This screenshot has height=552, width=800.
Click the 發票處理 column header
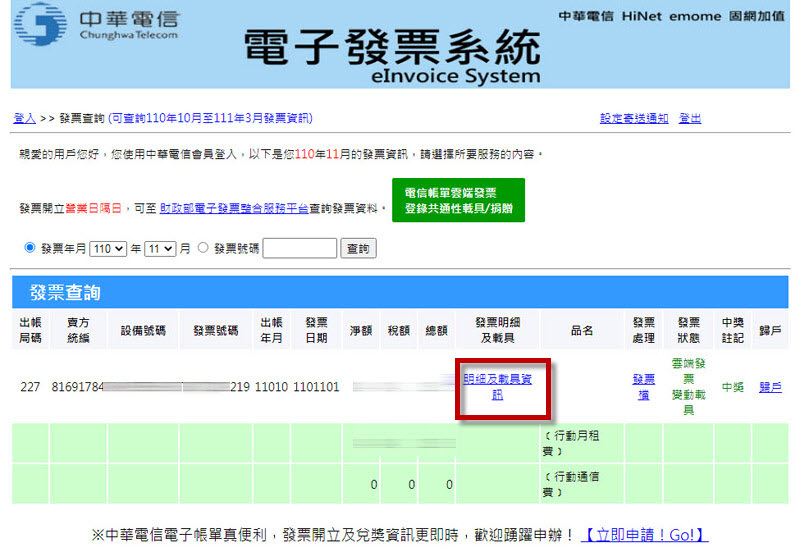[643, 330]
